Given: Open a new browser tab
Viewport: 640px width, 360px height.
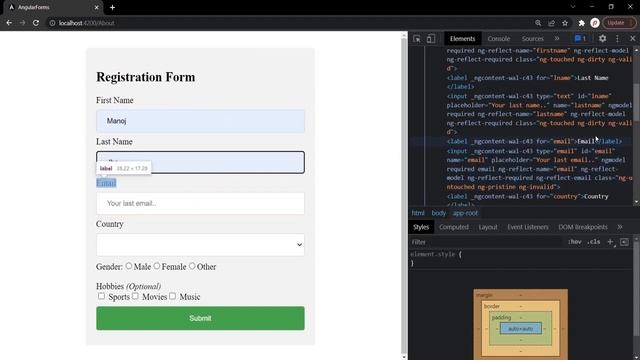Looking at the screenshot, I should click(x=112, y=7).
